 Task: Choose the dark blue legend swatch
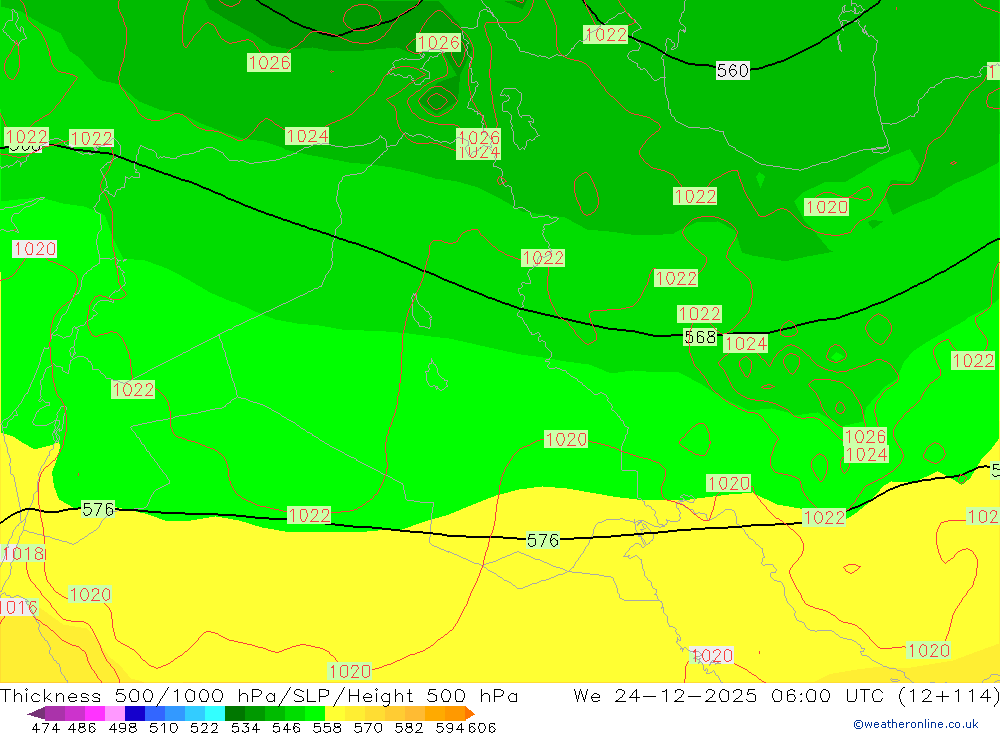click(135, 713)
